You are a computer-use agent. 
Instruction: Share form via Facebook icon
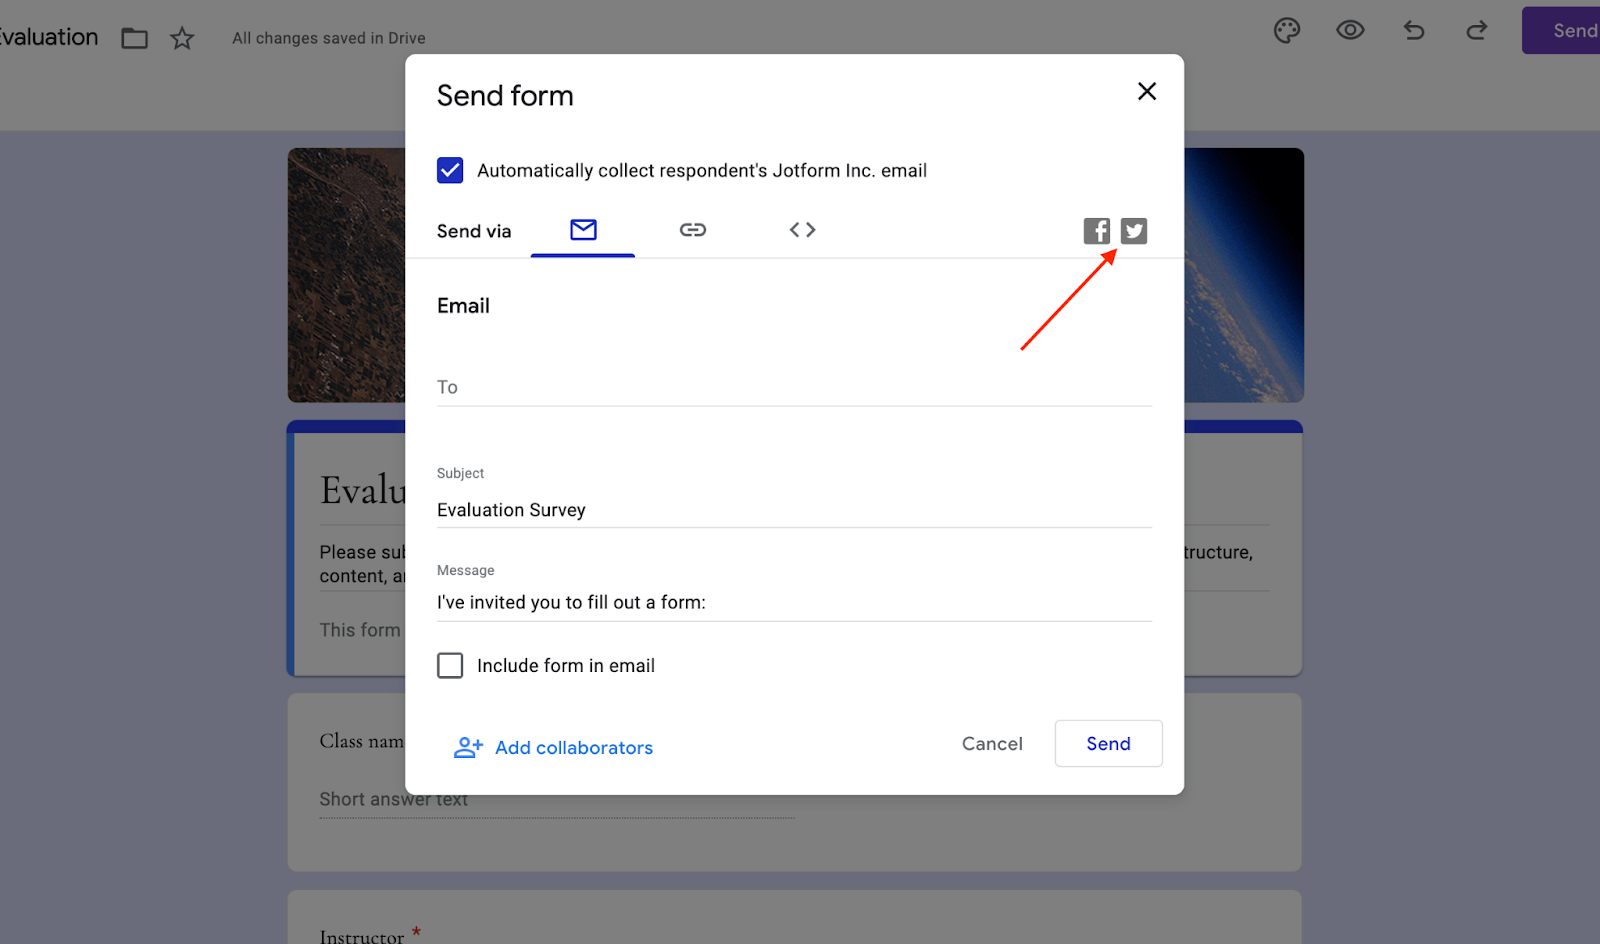coord(1096,231)
